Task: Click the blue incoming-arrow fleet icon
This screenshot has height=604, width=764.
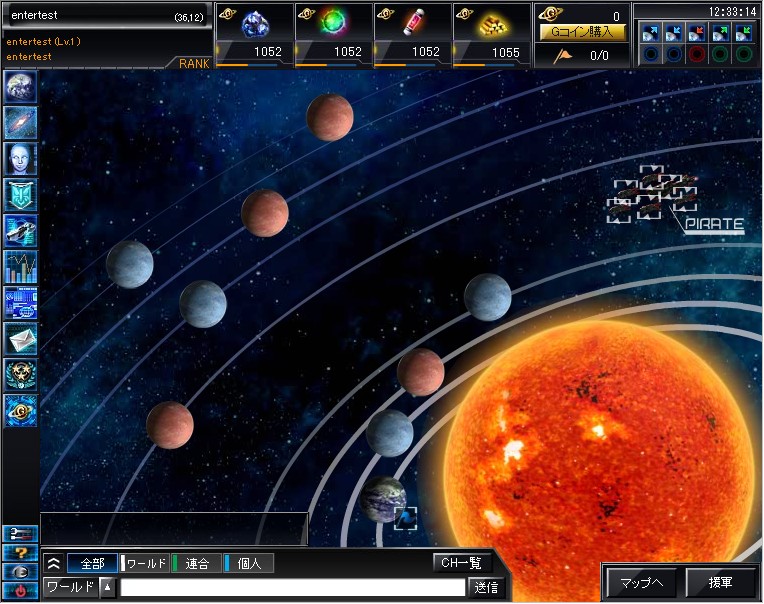Action: 674,33
